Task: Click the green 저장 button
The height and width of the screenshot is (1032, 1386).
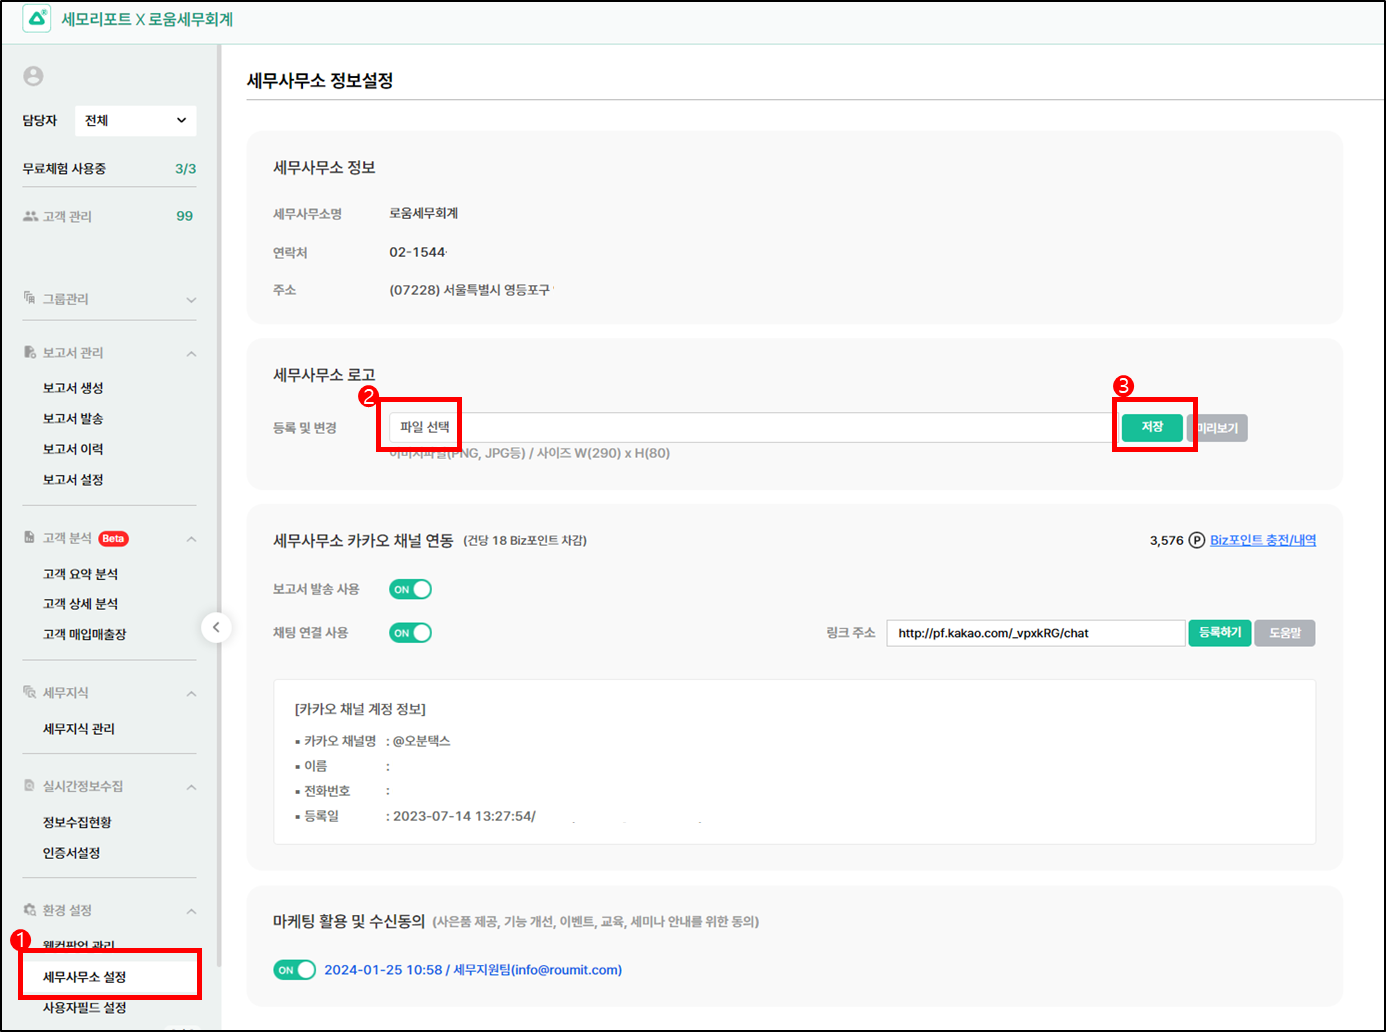Action: (x=1152, y=428)
